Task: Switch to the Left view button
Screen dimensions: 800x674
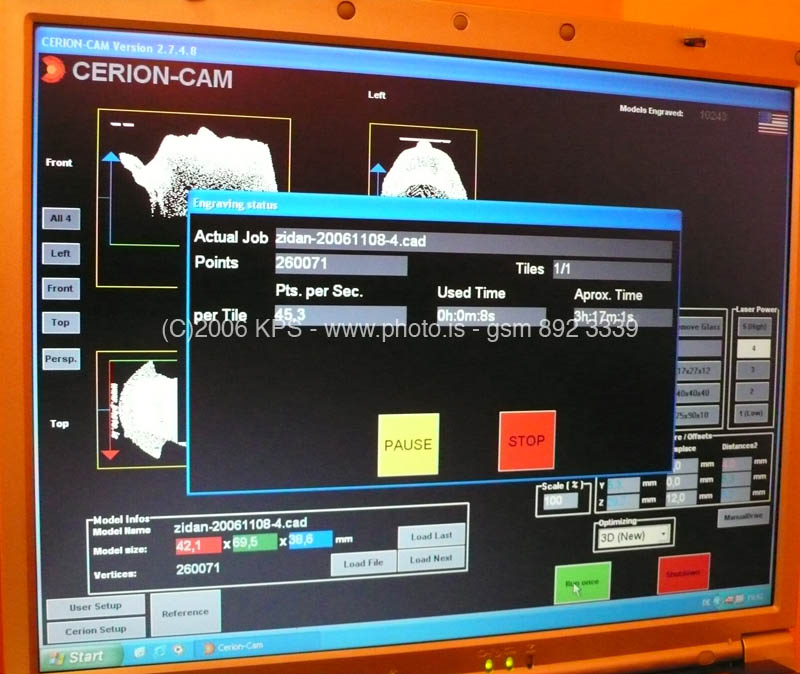Action: [61, 254]
